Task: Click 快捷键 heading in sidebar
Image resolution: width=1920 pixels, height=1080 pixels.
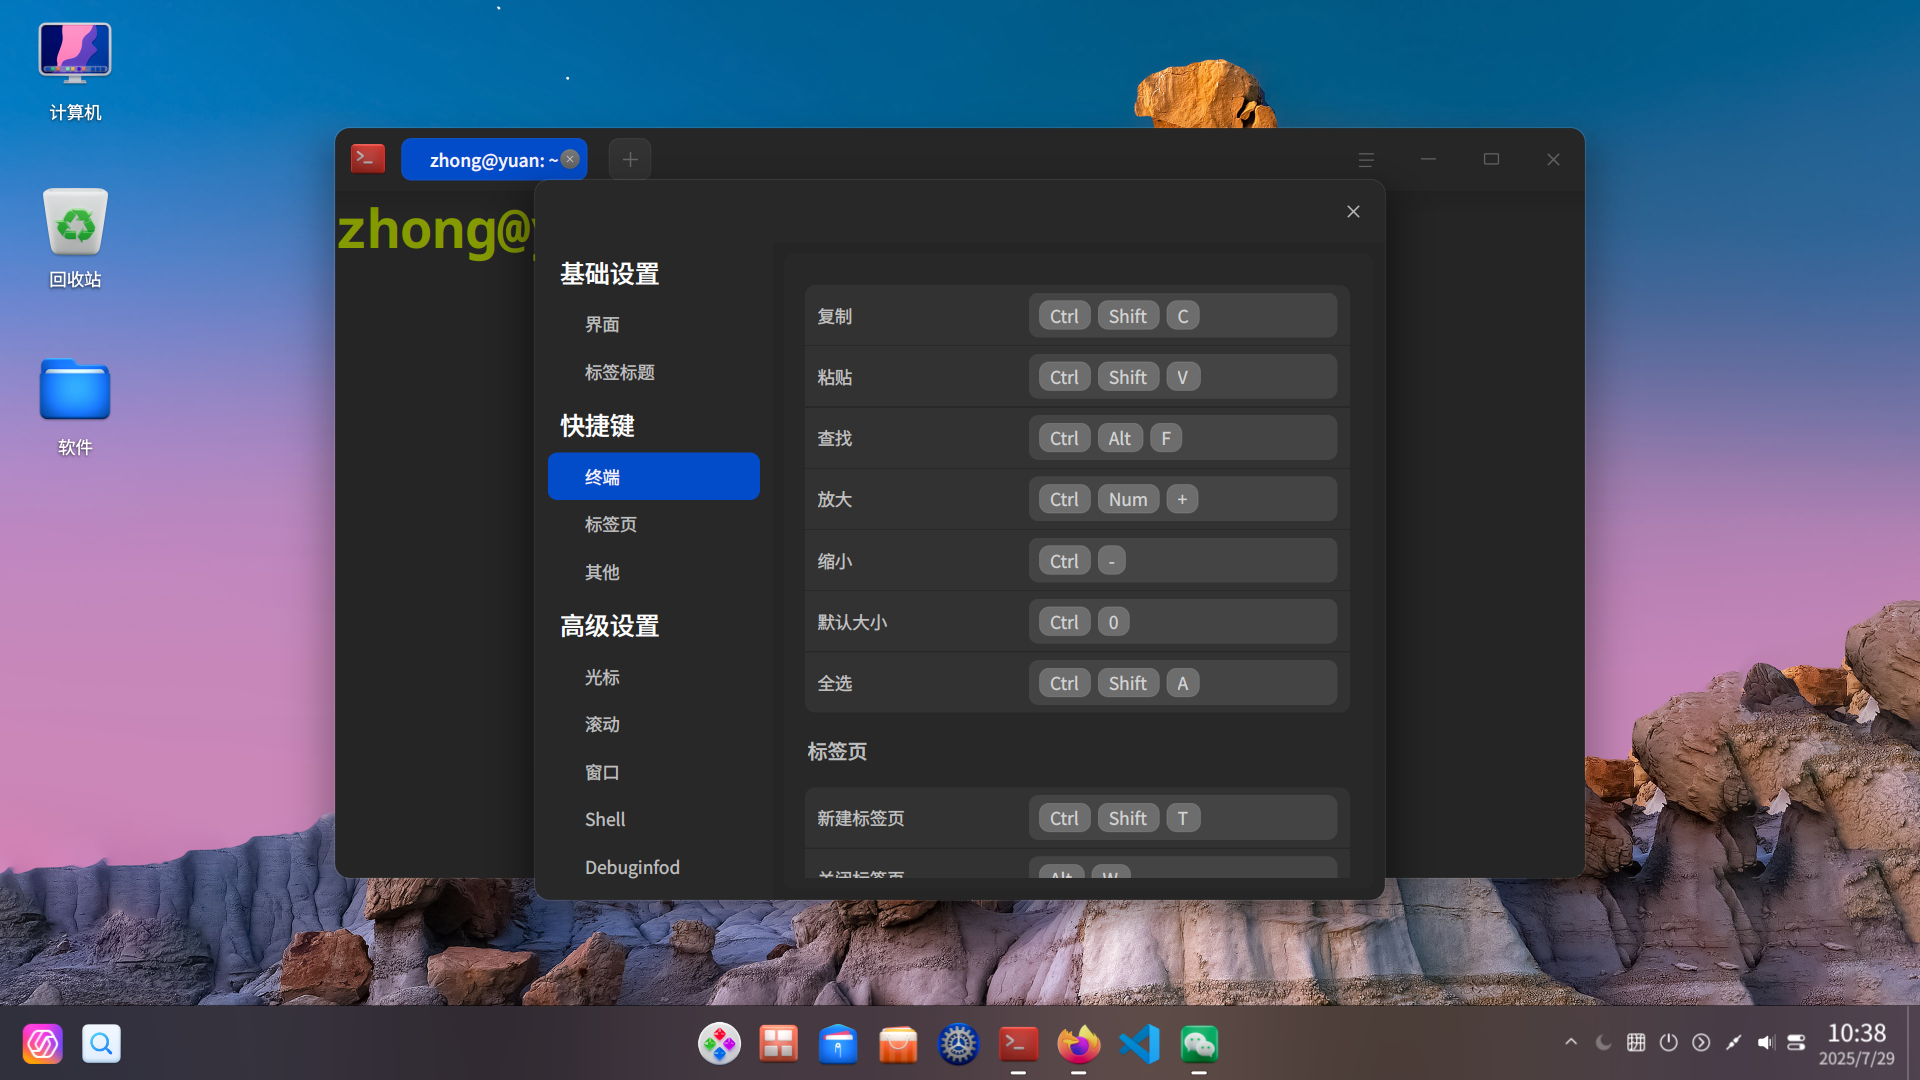Action: point(597,426)
